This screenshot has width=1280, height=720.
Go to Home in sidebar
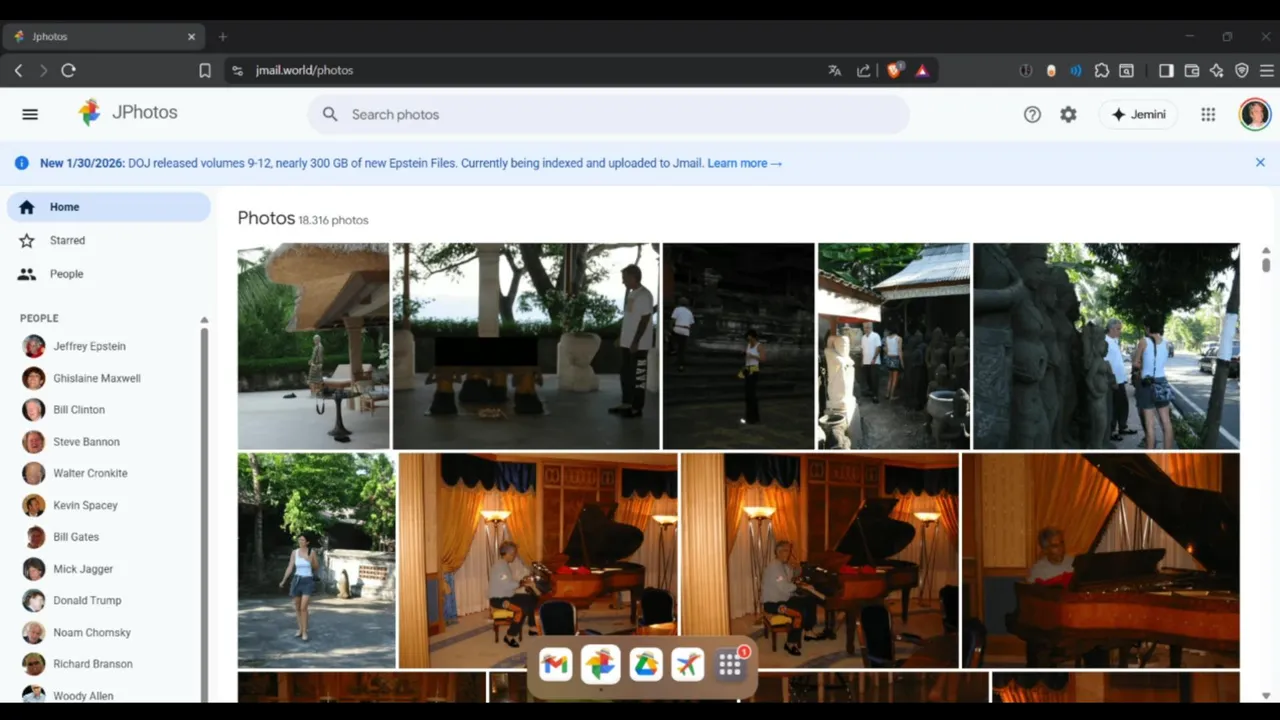(109, 207)
